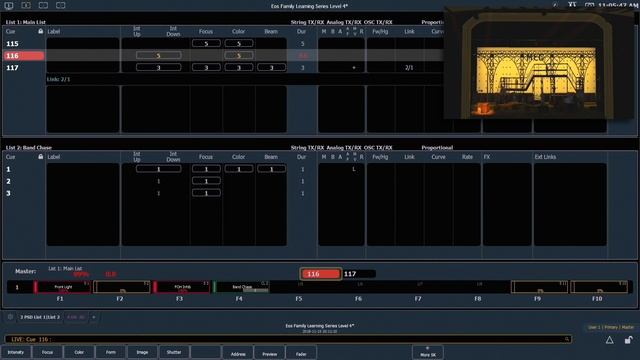Select cue 2 in the Band Chase list
This screenshot has height=360, width=640.
tap(9, 181)
